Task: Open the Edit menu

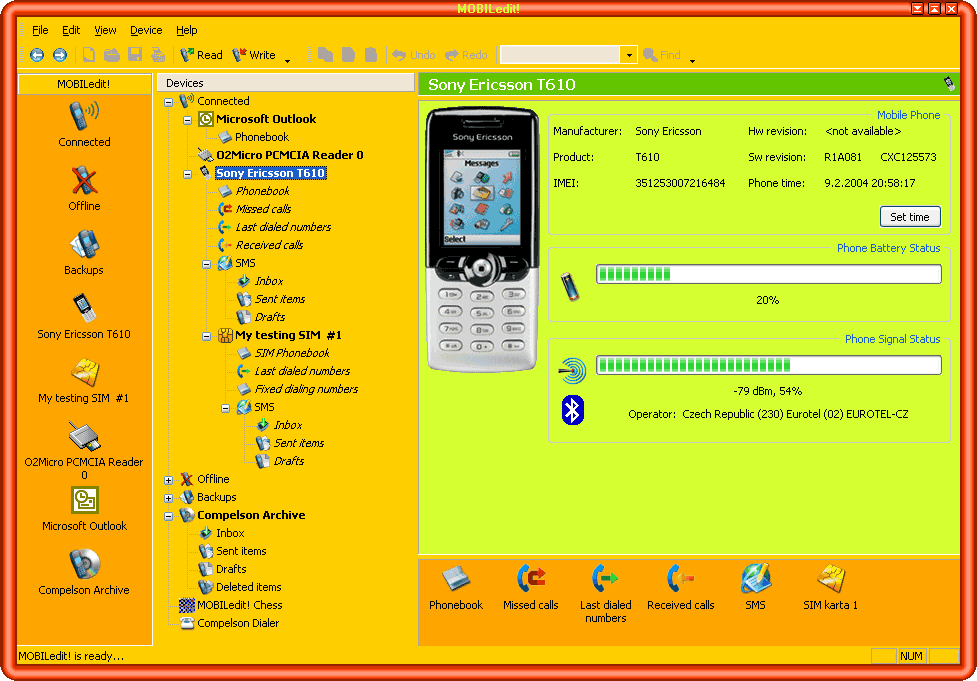Action: coord(71,30)
